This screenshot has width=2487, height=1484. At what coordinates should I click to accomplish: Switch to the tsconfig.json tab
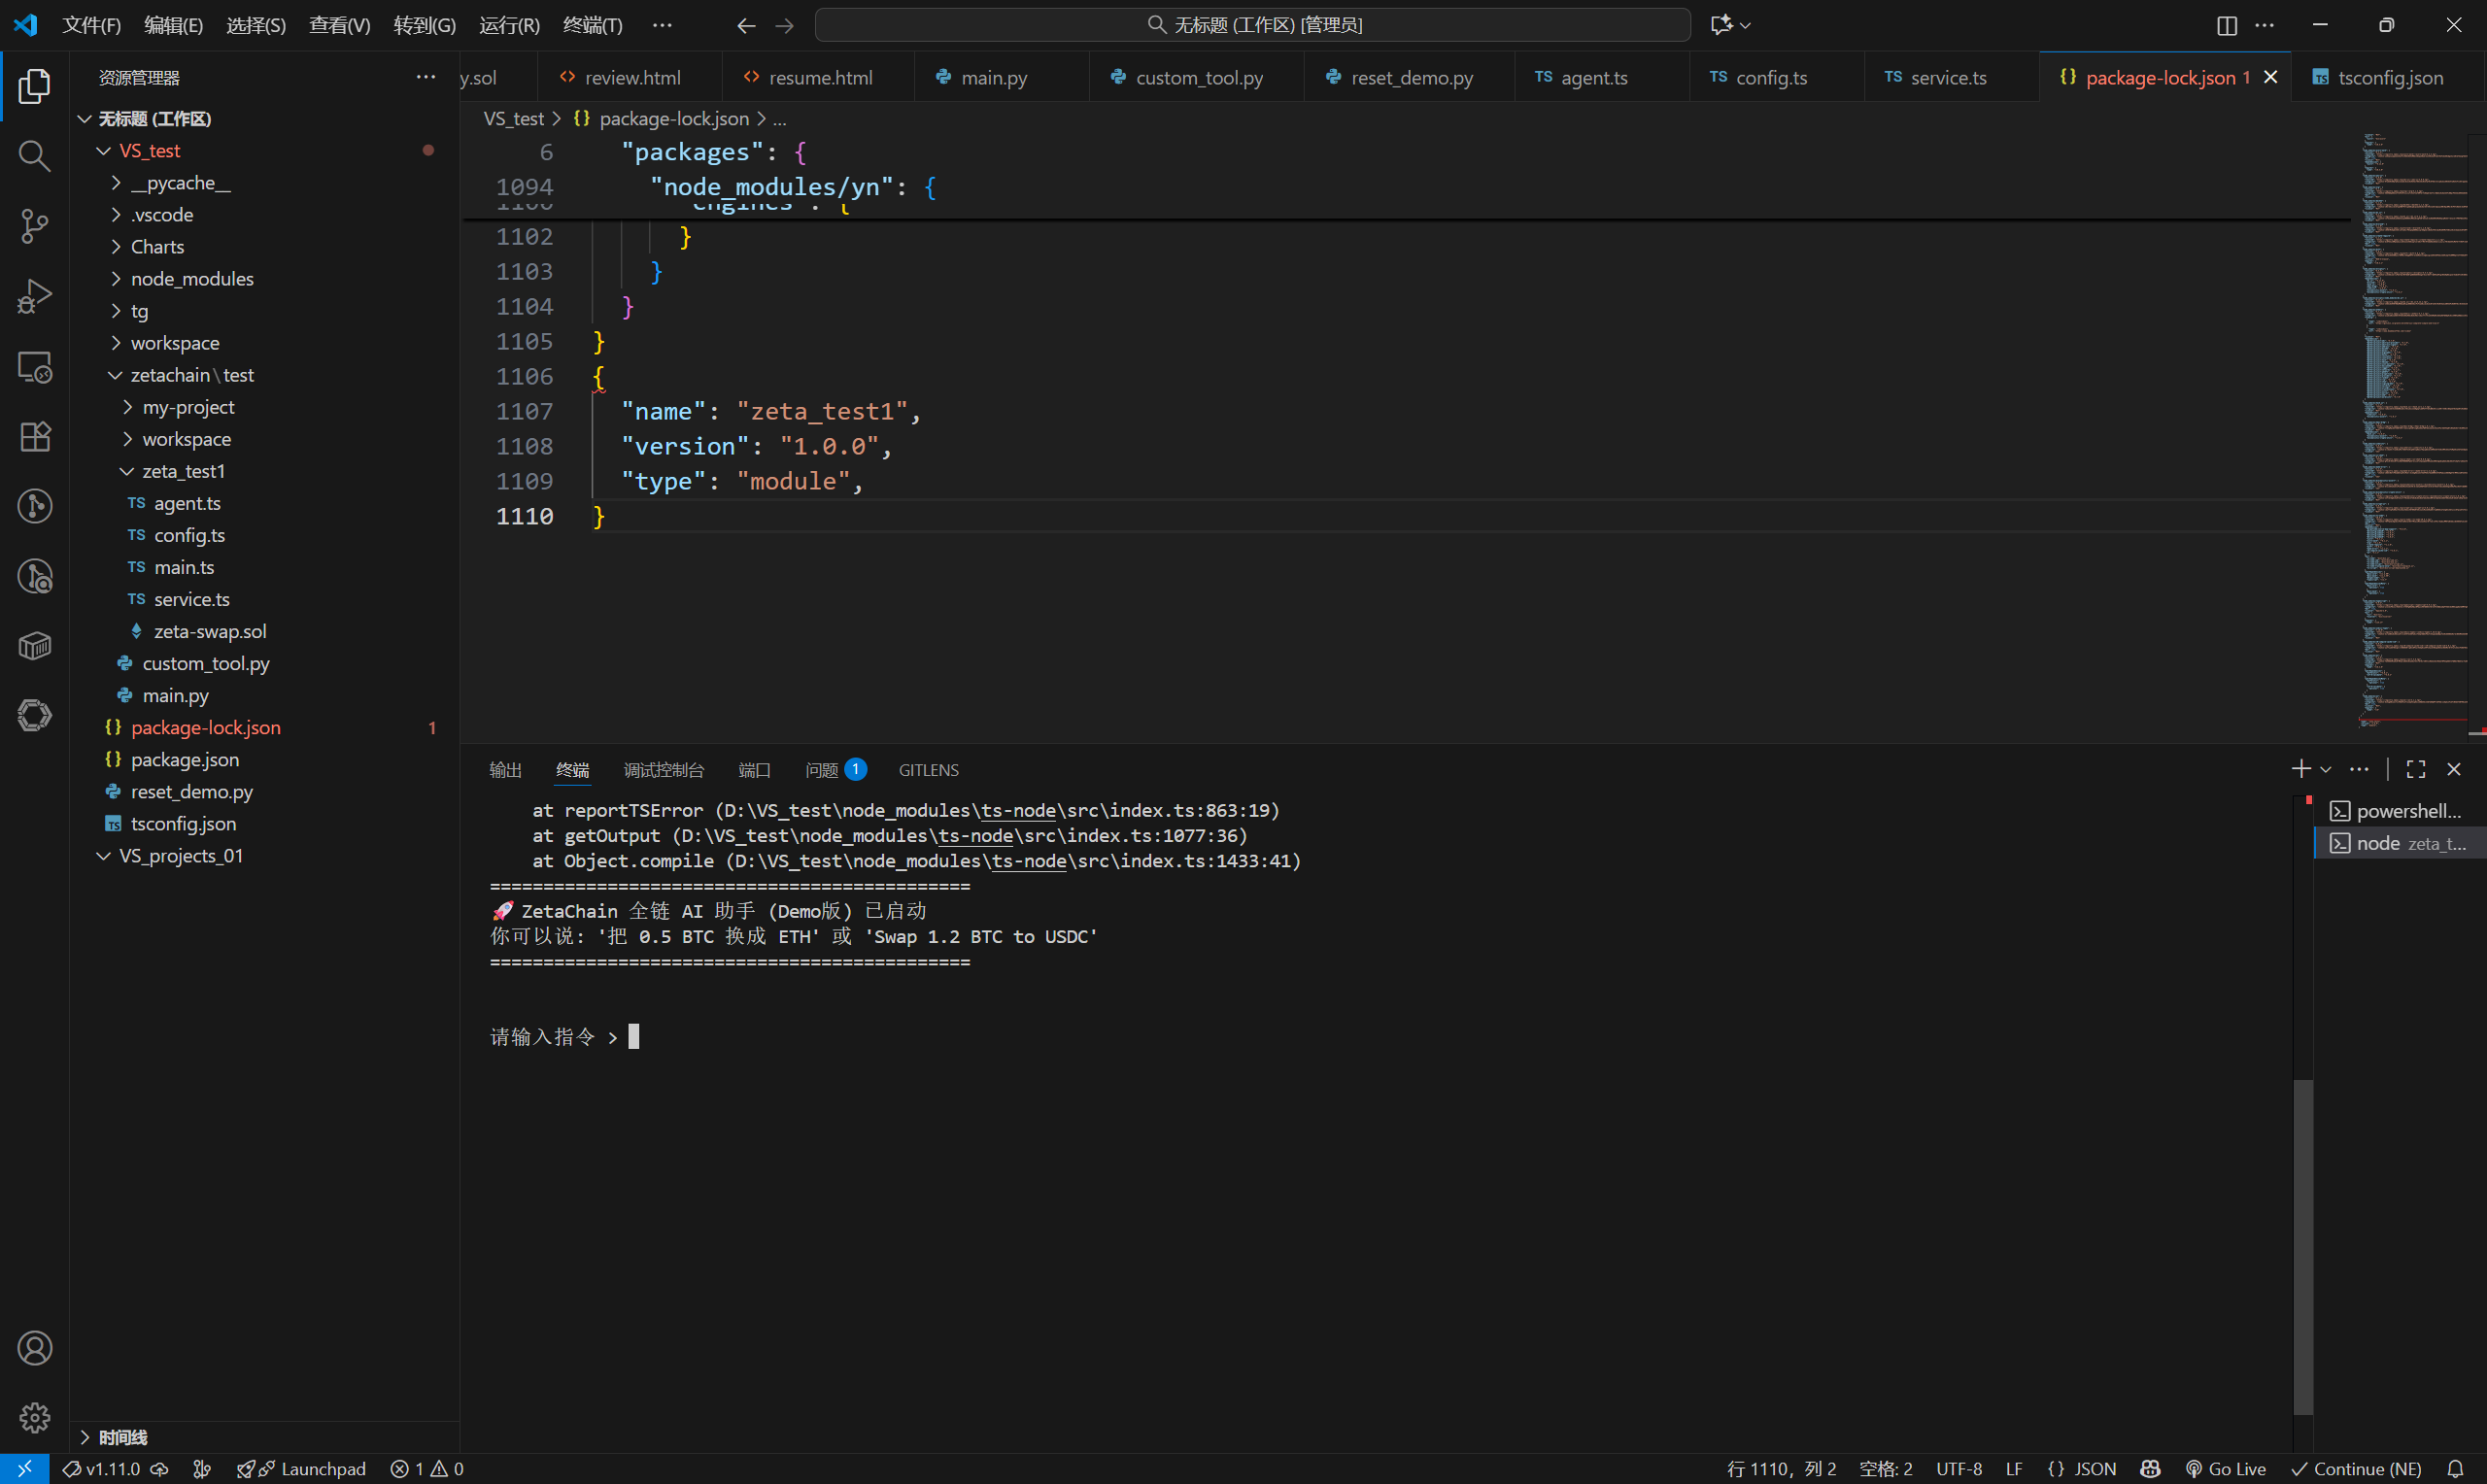point(2388,78)
